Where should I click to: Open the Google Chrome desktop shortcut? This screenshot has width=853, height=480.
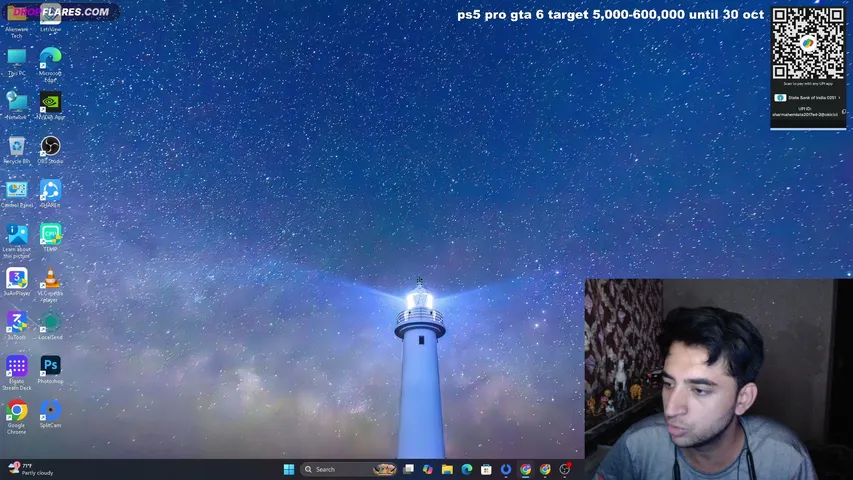pos(16,417)
